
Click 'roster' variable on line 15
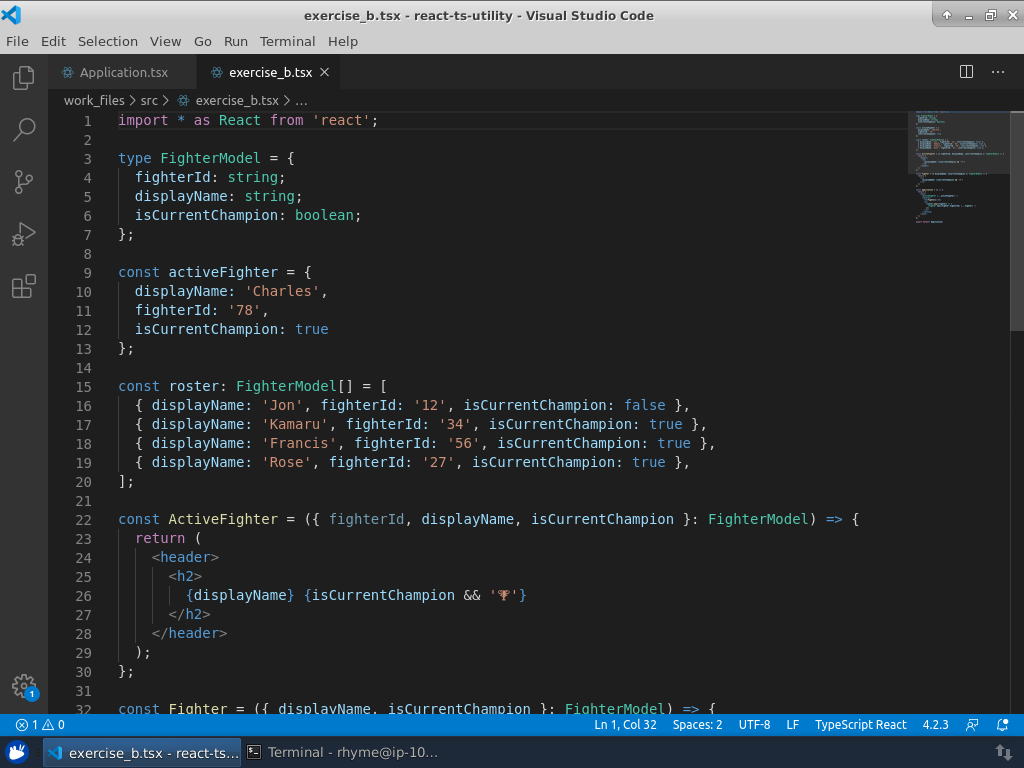[194, 387]
